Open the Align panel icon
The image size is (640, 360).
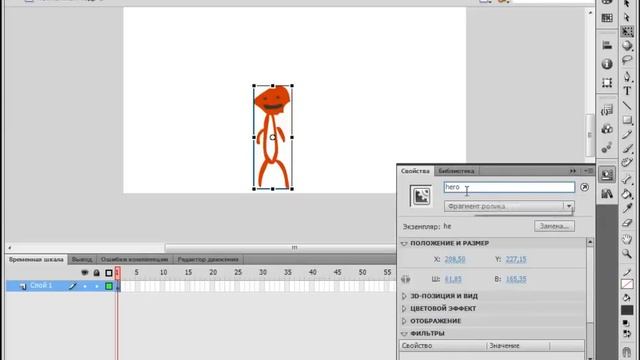(607, 45)
